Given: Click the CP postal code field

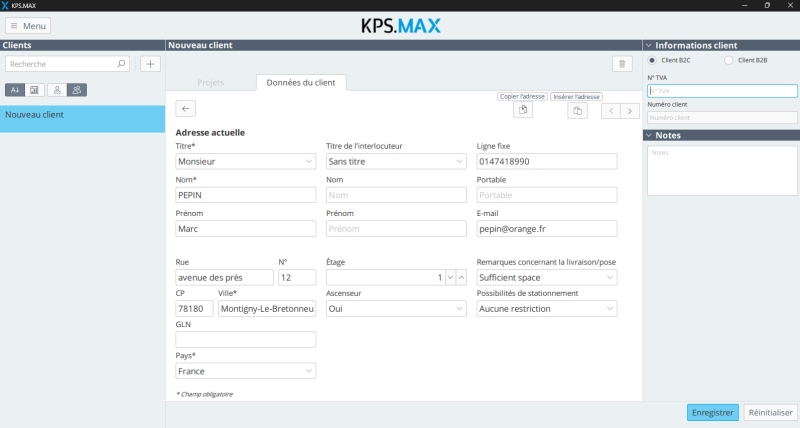Looking at the screenshot, I should tap(194, 309).
